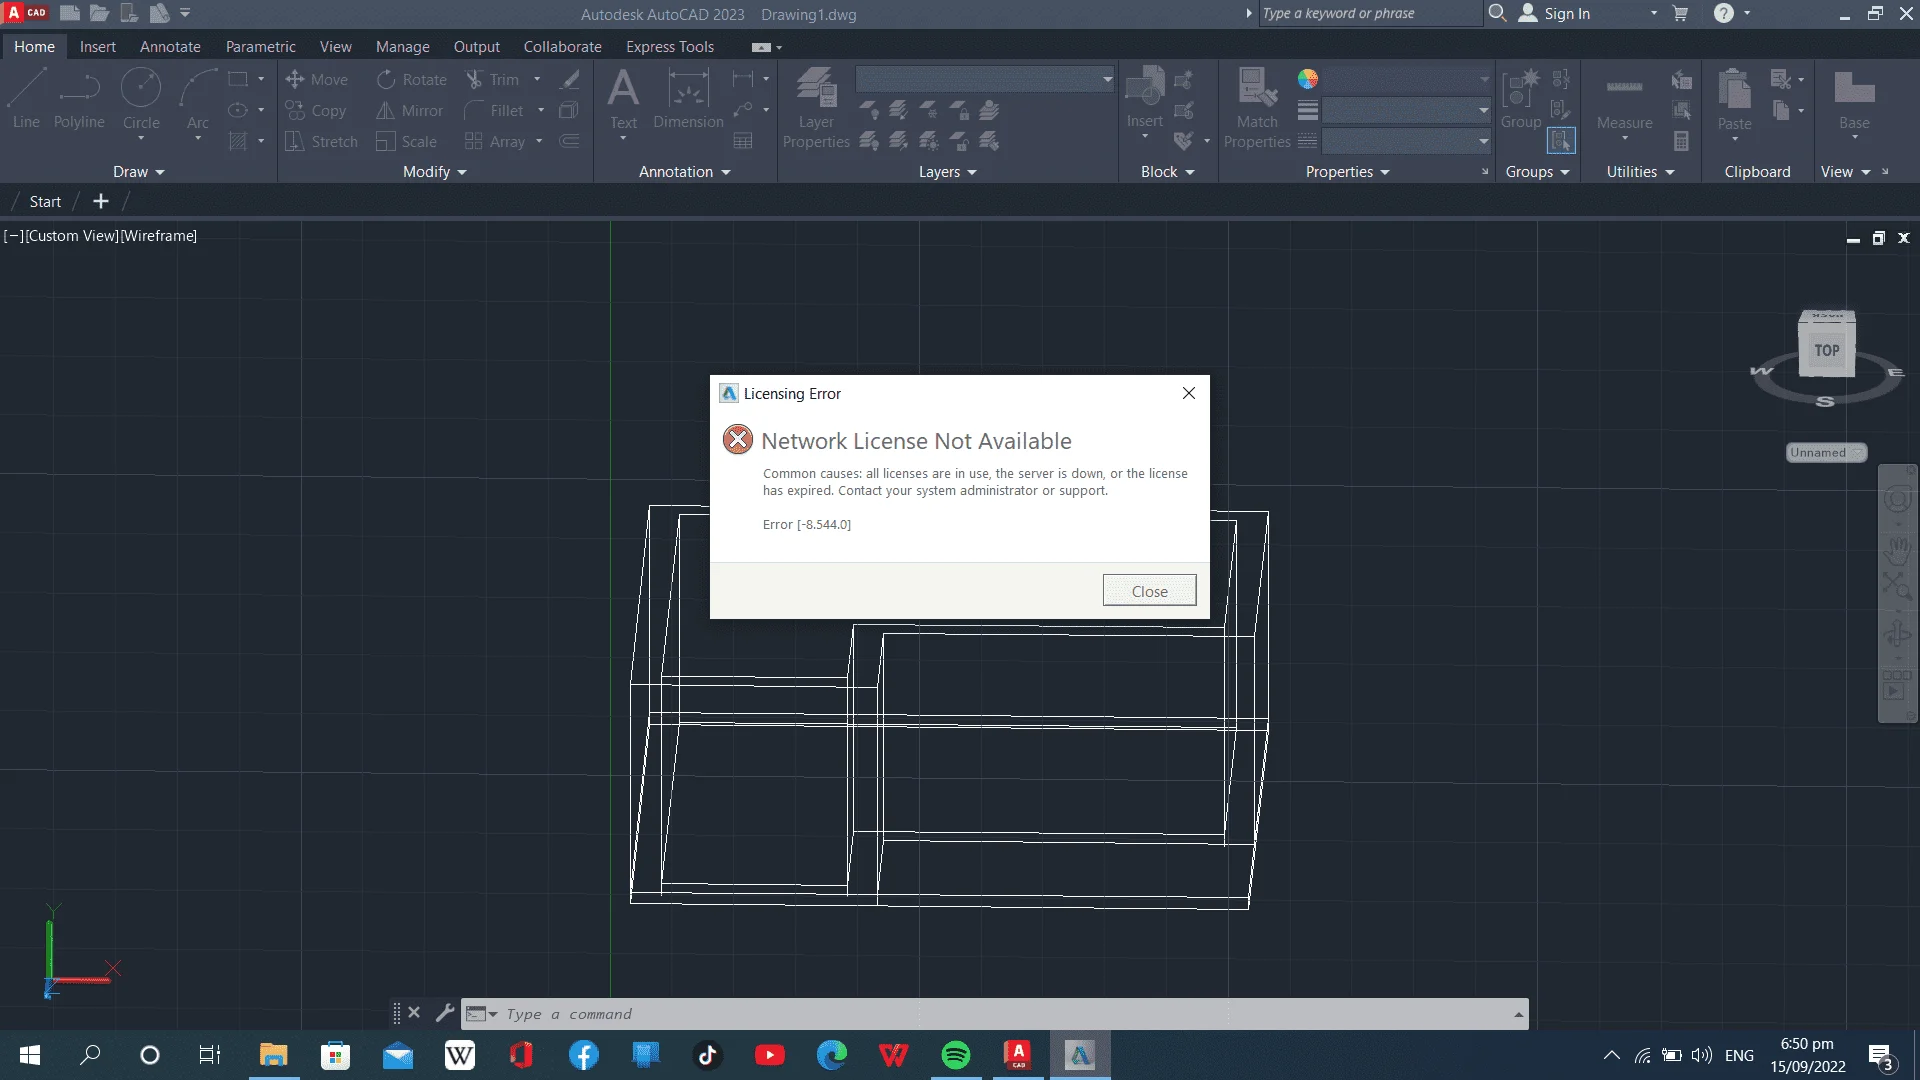The image size is (1920, 1080).
Task: Expand the Groups panel
Action: click(x=1537, y=172)
